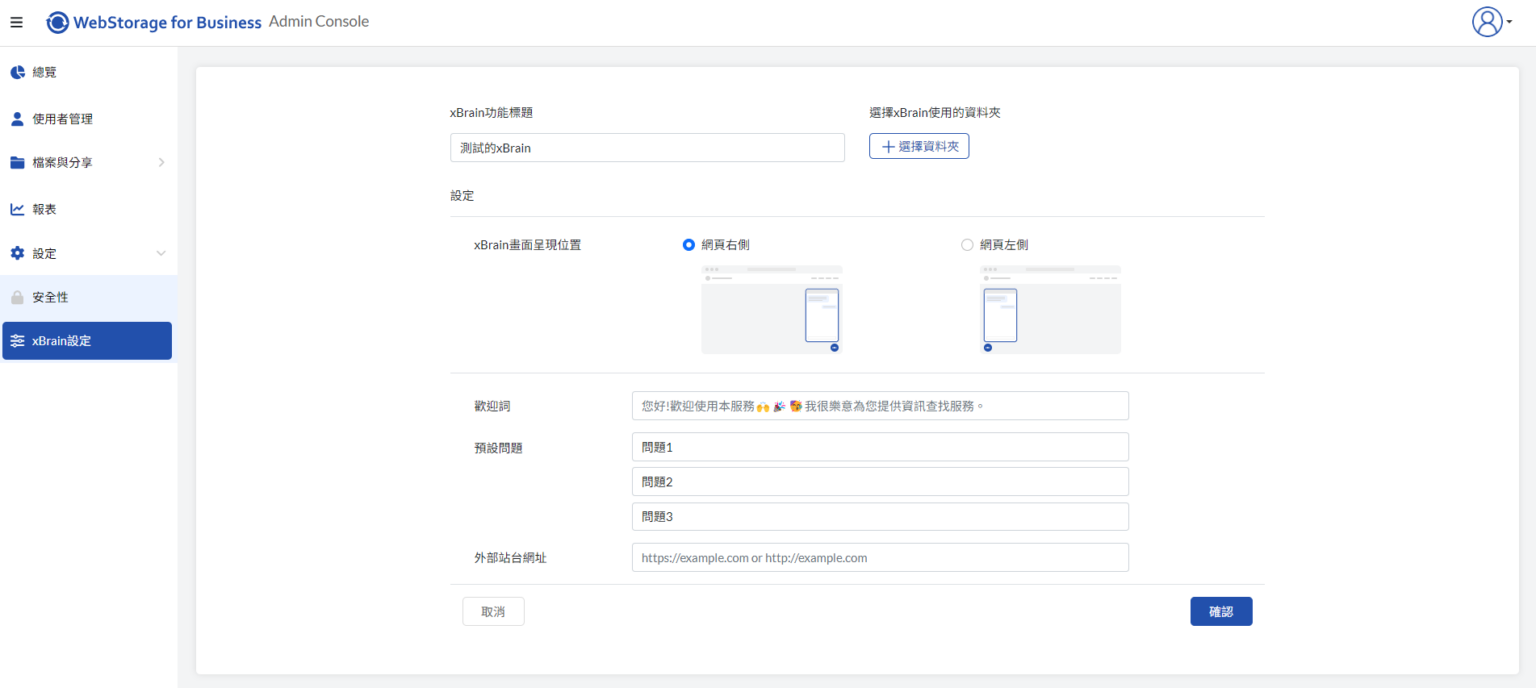Screen dimensions: 1536x688
Task: Click the 設定 sidebar label
Action: [45, 254]
